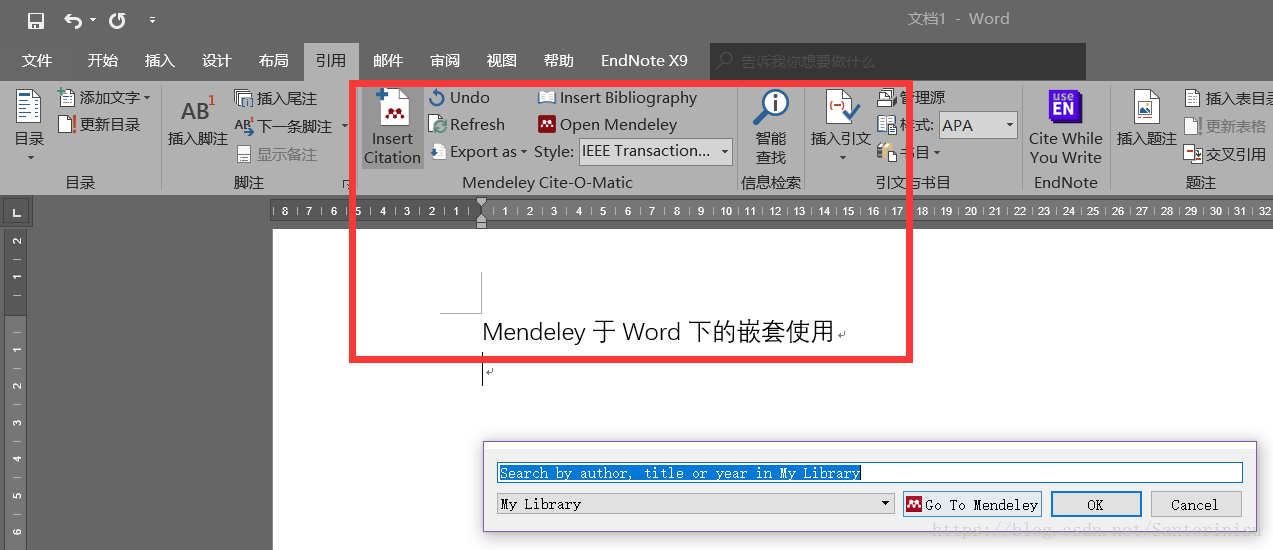Viewport: 1273px width, 550px height.
Task: Click the Redo icon in quick access toolbar
Action: (x=117, y=20)
